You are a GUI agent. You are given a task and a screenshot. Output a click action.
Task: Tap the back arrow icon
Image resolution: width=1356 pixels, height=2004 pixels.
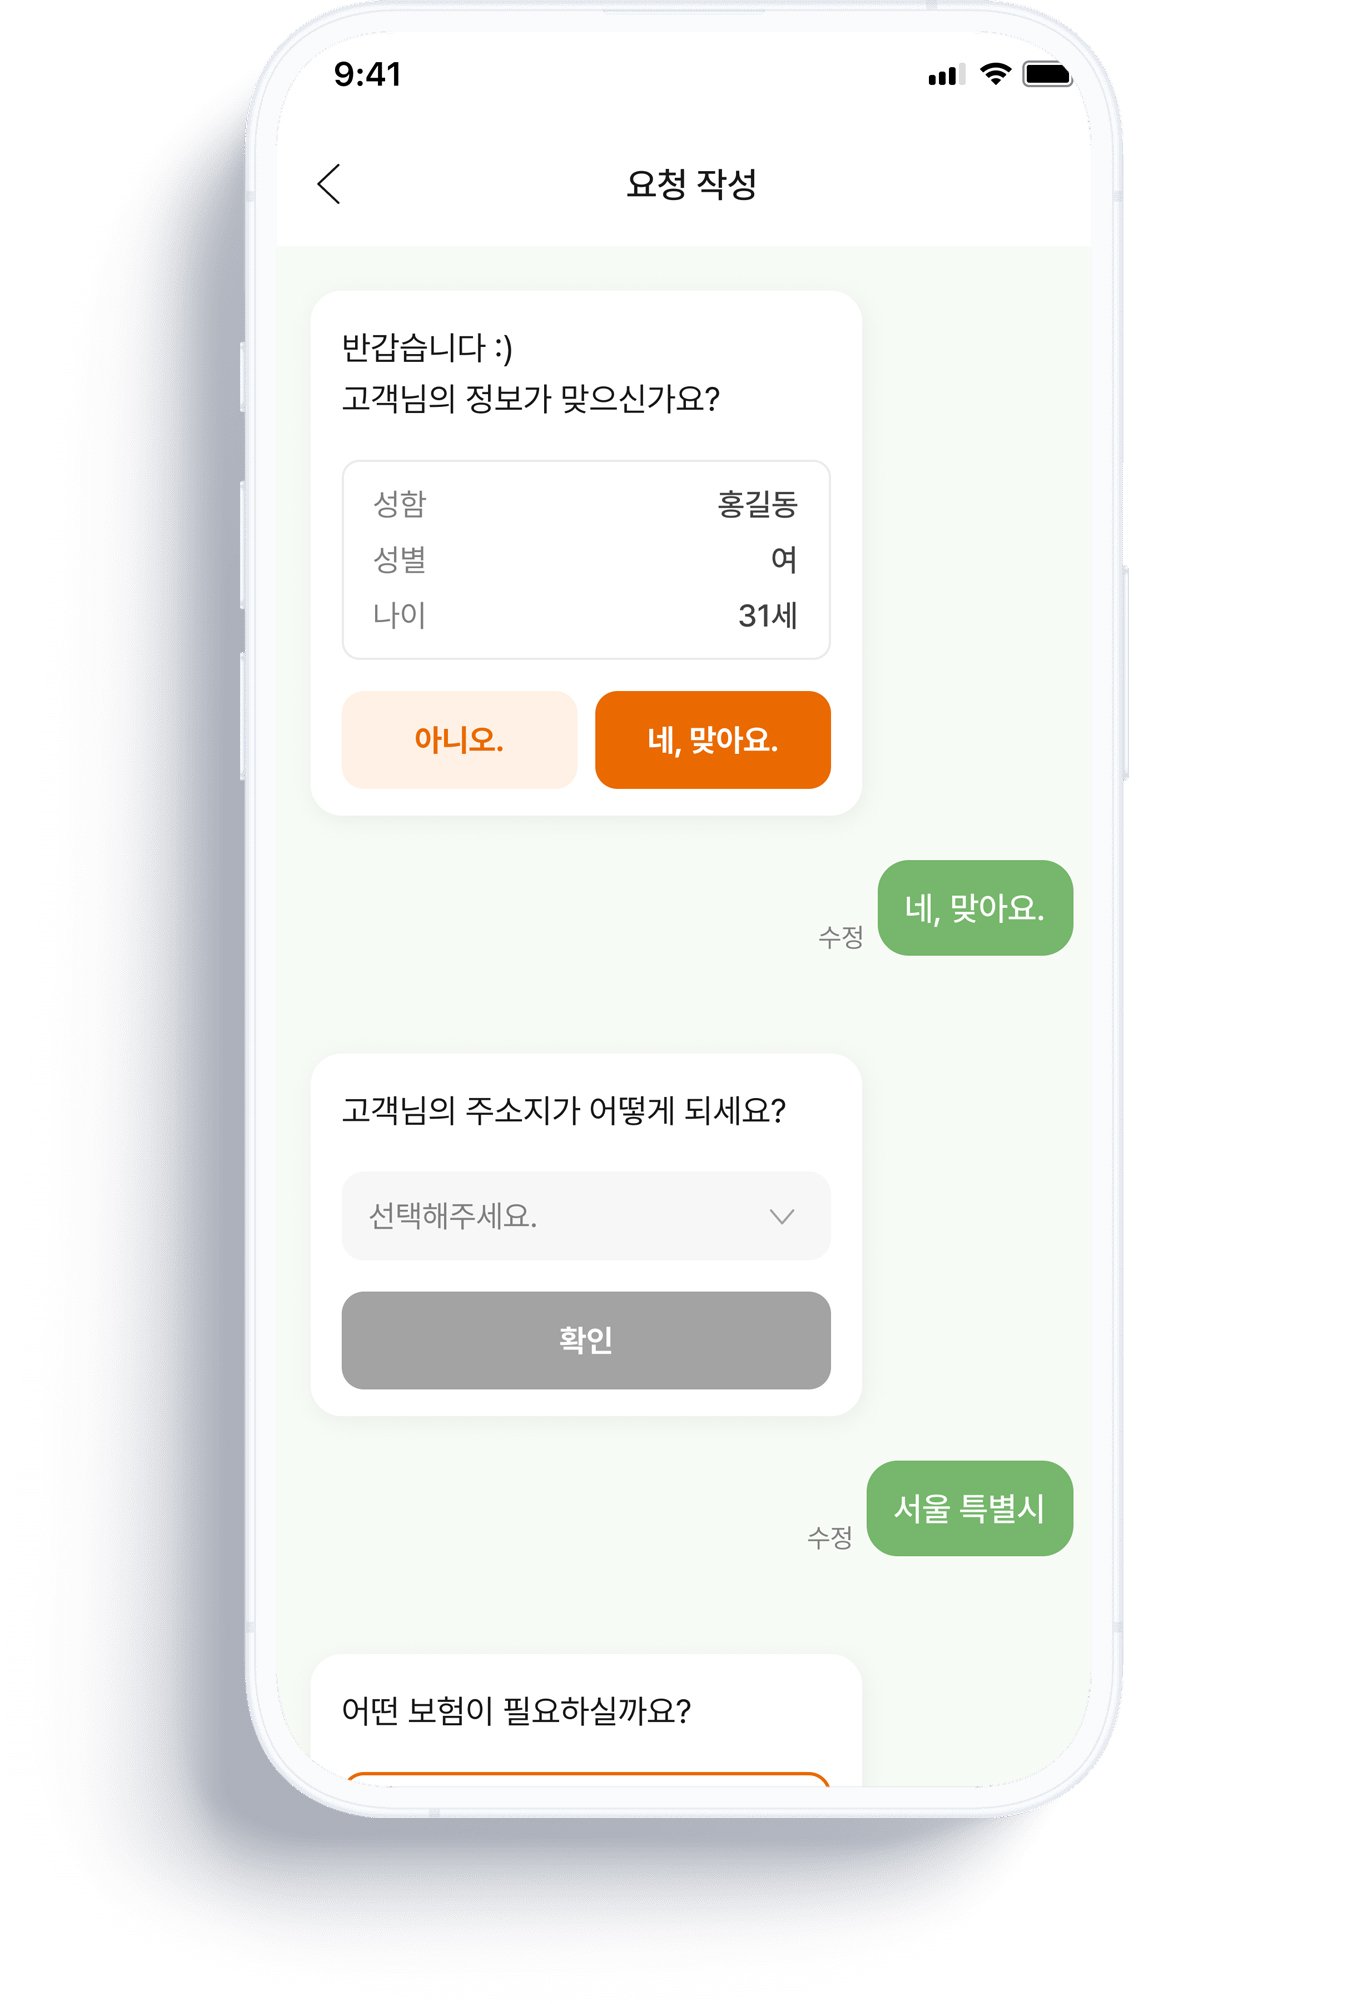click(x=329, y=184)
